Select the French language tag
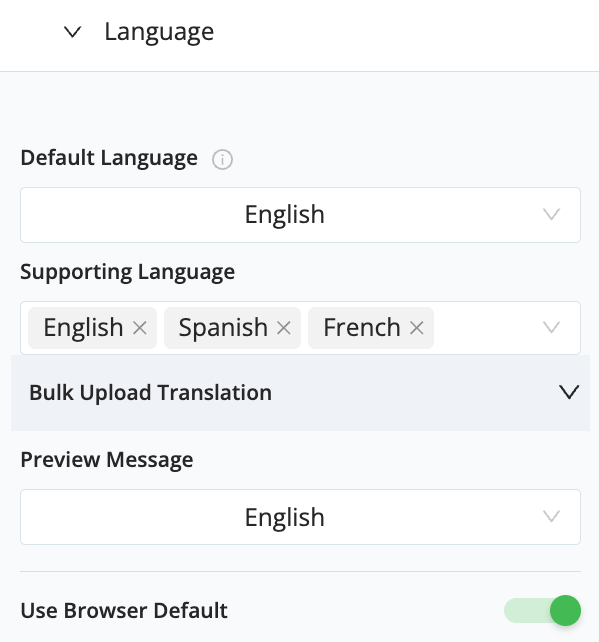 coord(362,328)
